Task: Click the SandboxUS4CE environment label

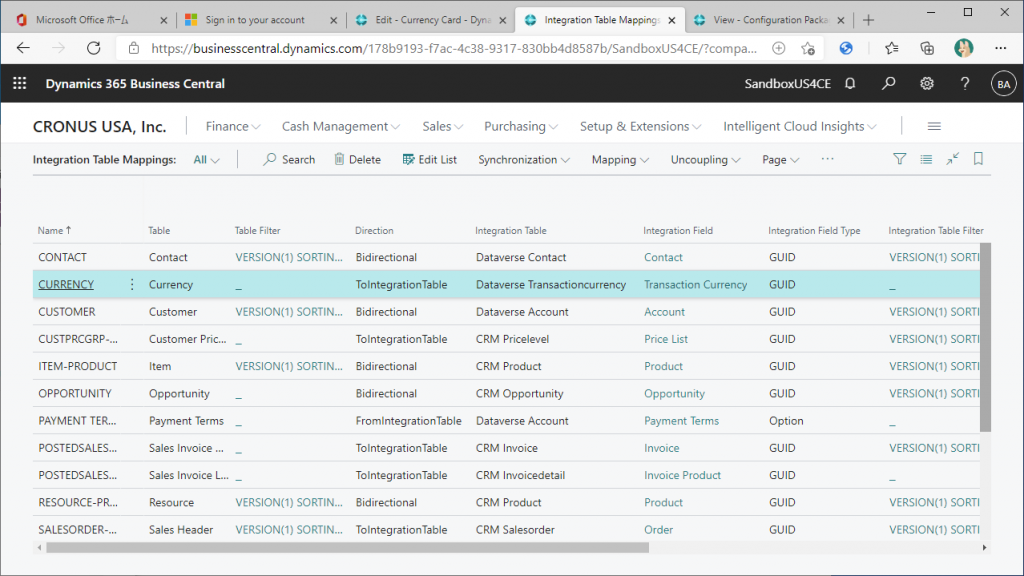Action: click(788, 84)
